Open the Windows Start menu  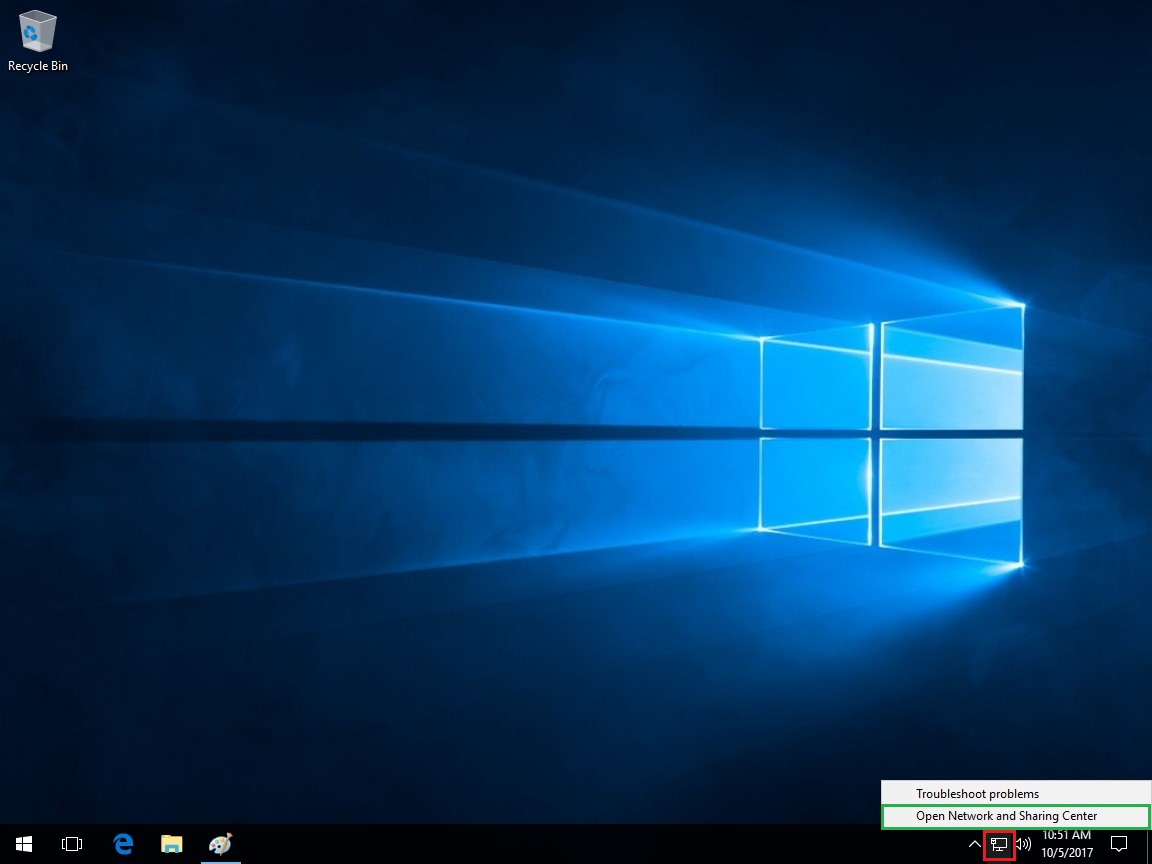pyautogui.click(x=24, y=844)
